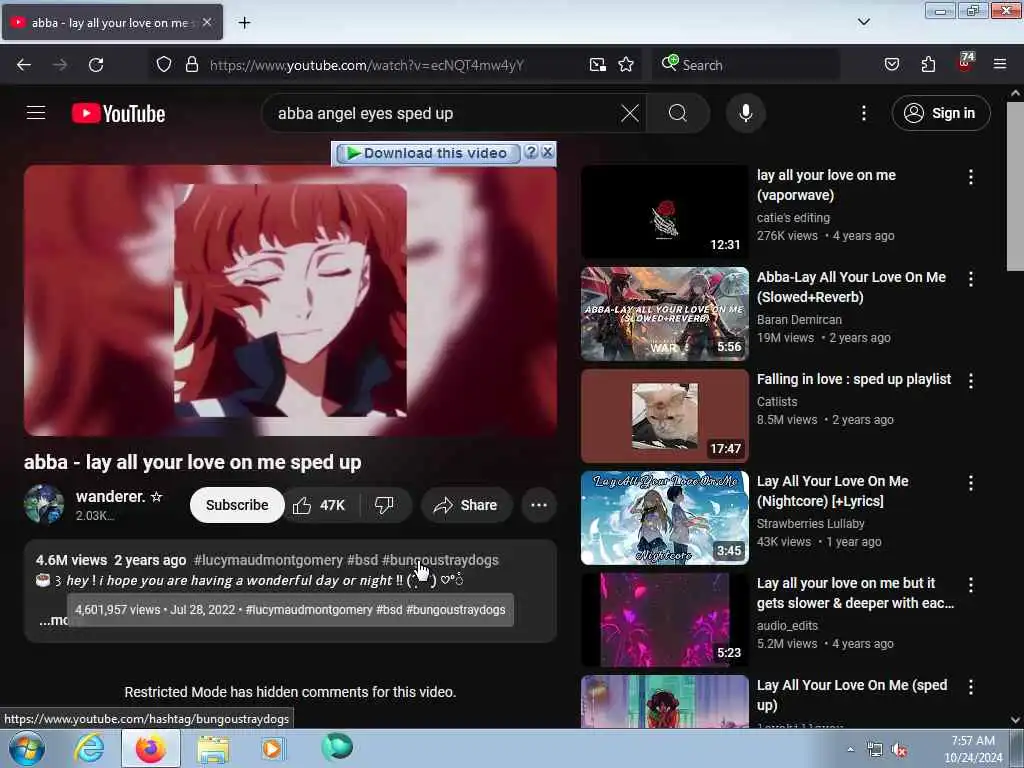The image size is (1024, 768).
Task: Launch Internet Explorer from the taskbar
Action: (x=89, y=748)
